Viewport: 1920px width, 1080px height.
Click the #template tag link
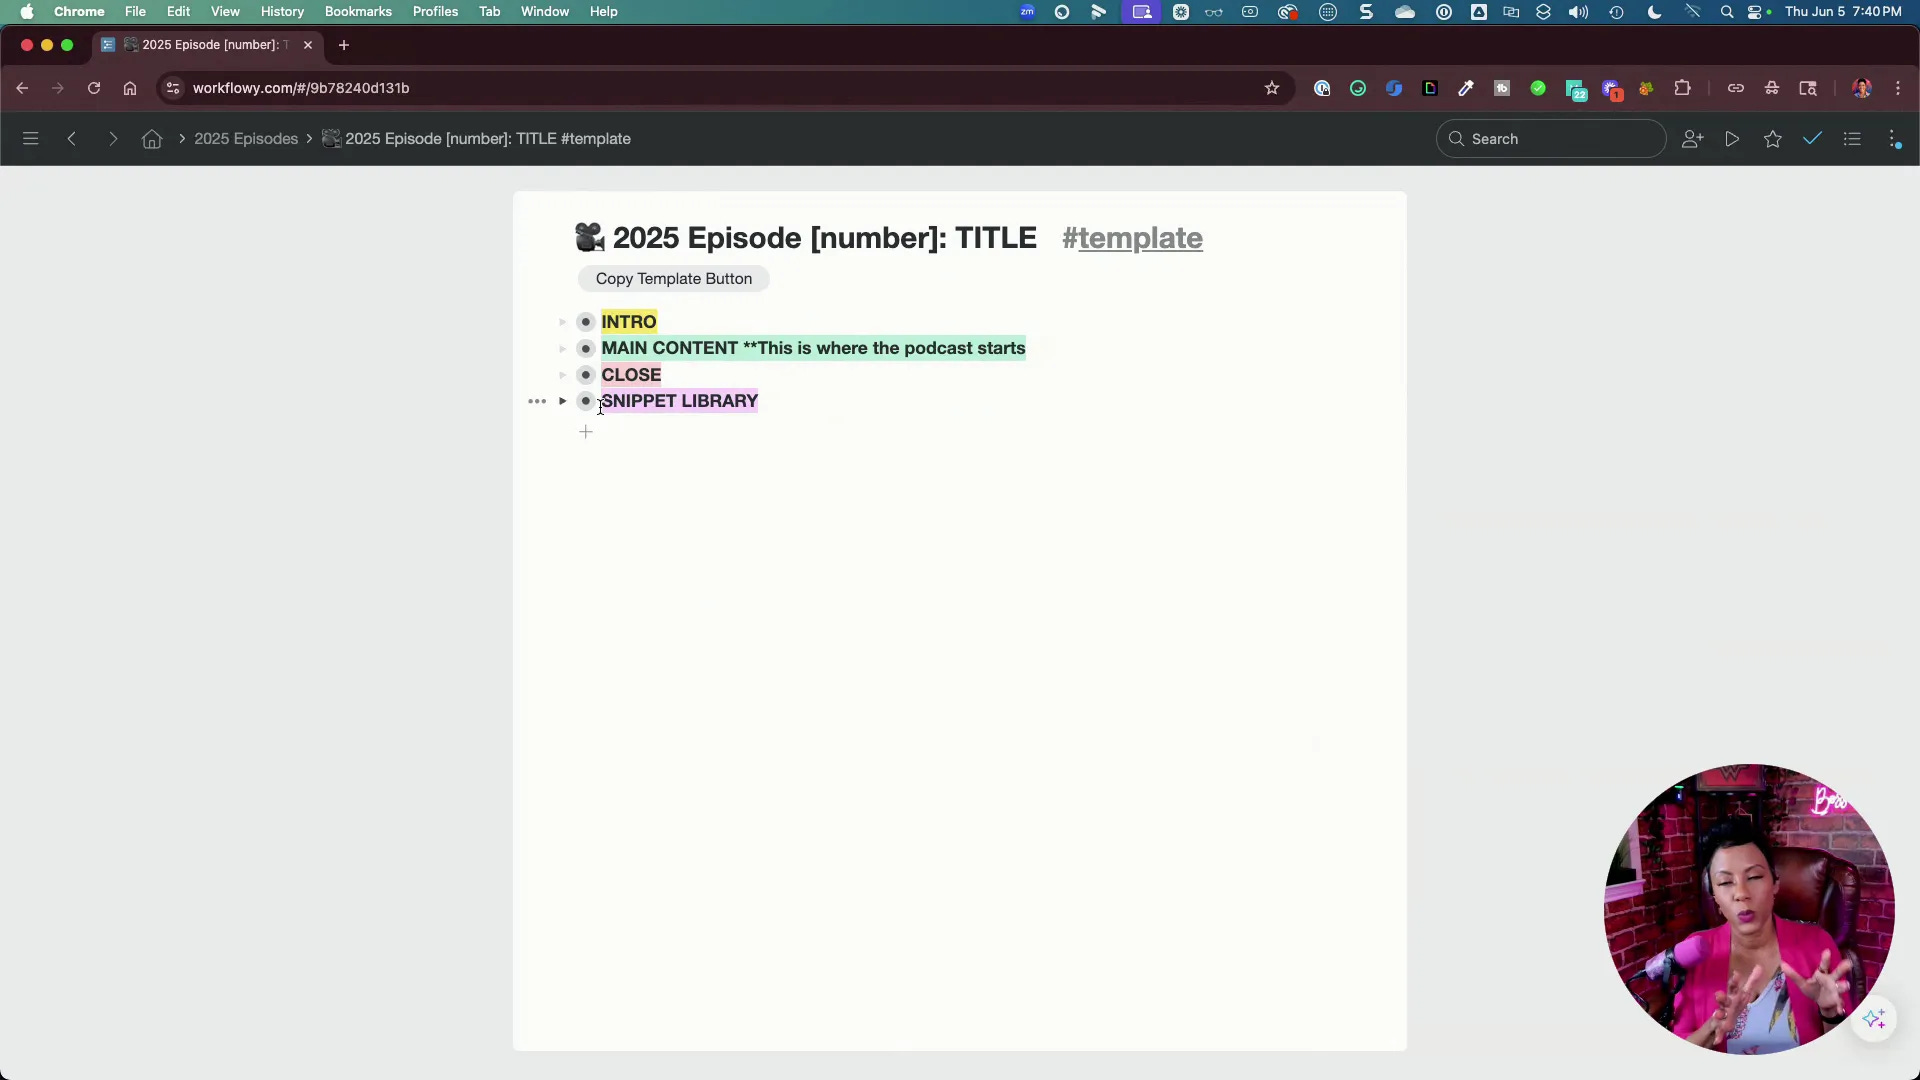click(x=1132, y=238)
